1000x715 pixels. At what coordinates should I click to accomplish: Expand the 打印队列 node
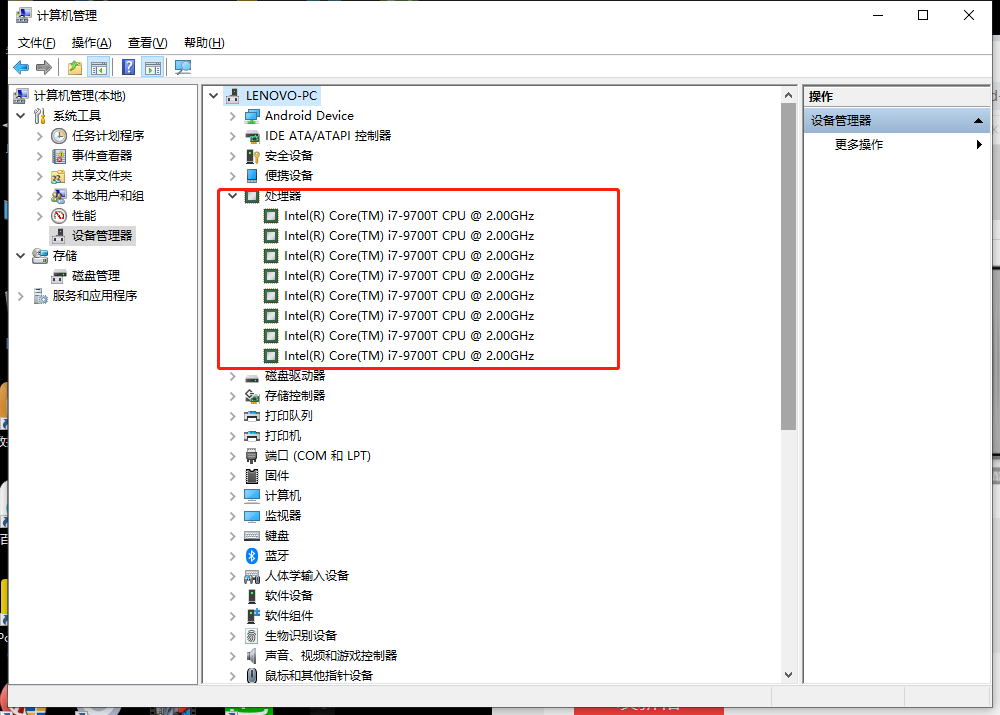[233, 416]
